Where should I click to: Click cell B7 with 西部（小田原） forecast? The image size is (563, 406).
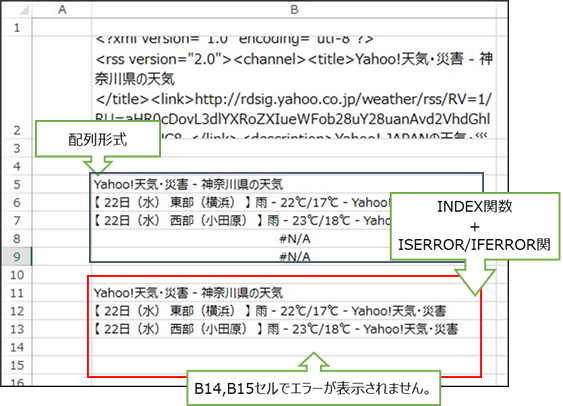[x=241, y=221]
